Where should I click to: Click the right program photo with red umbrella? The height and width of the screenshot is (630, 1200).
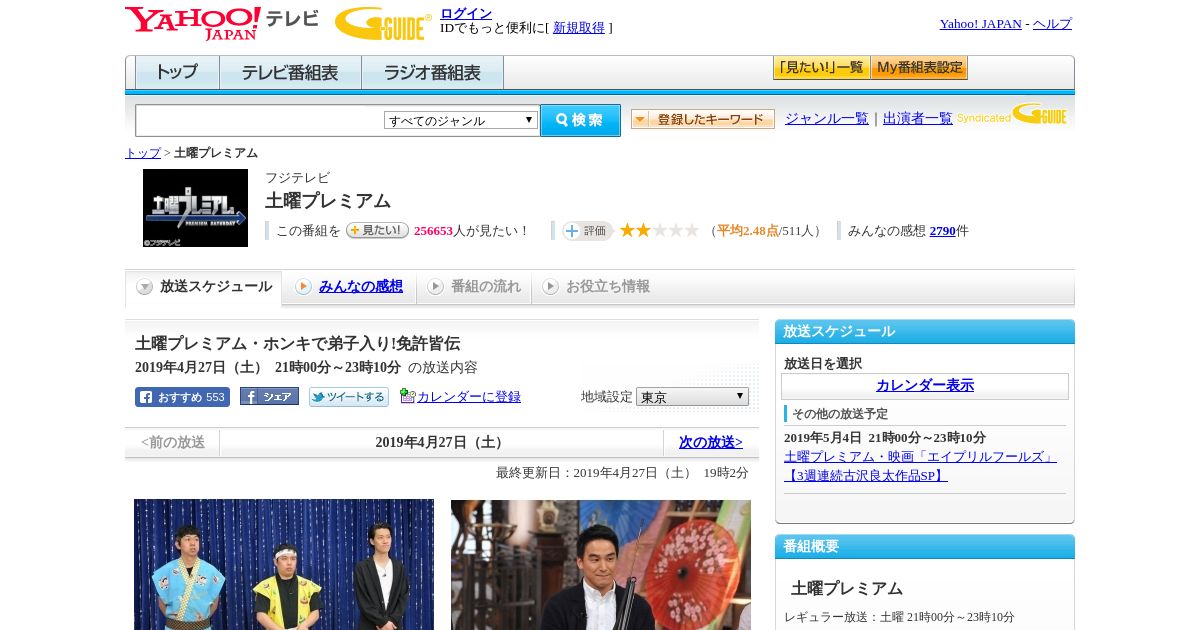click(x=601, y=565)
